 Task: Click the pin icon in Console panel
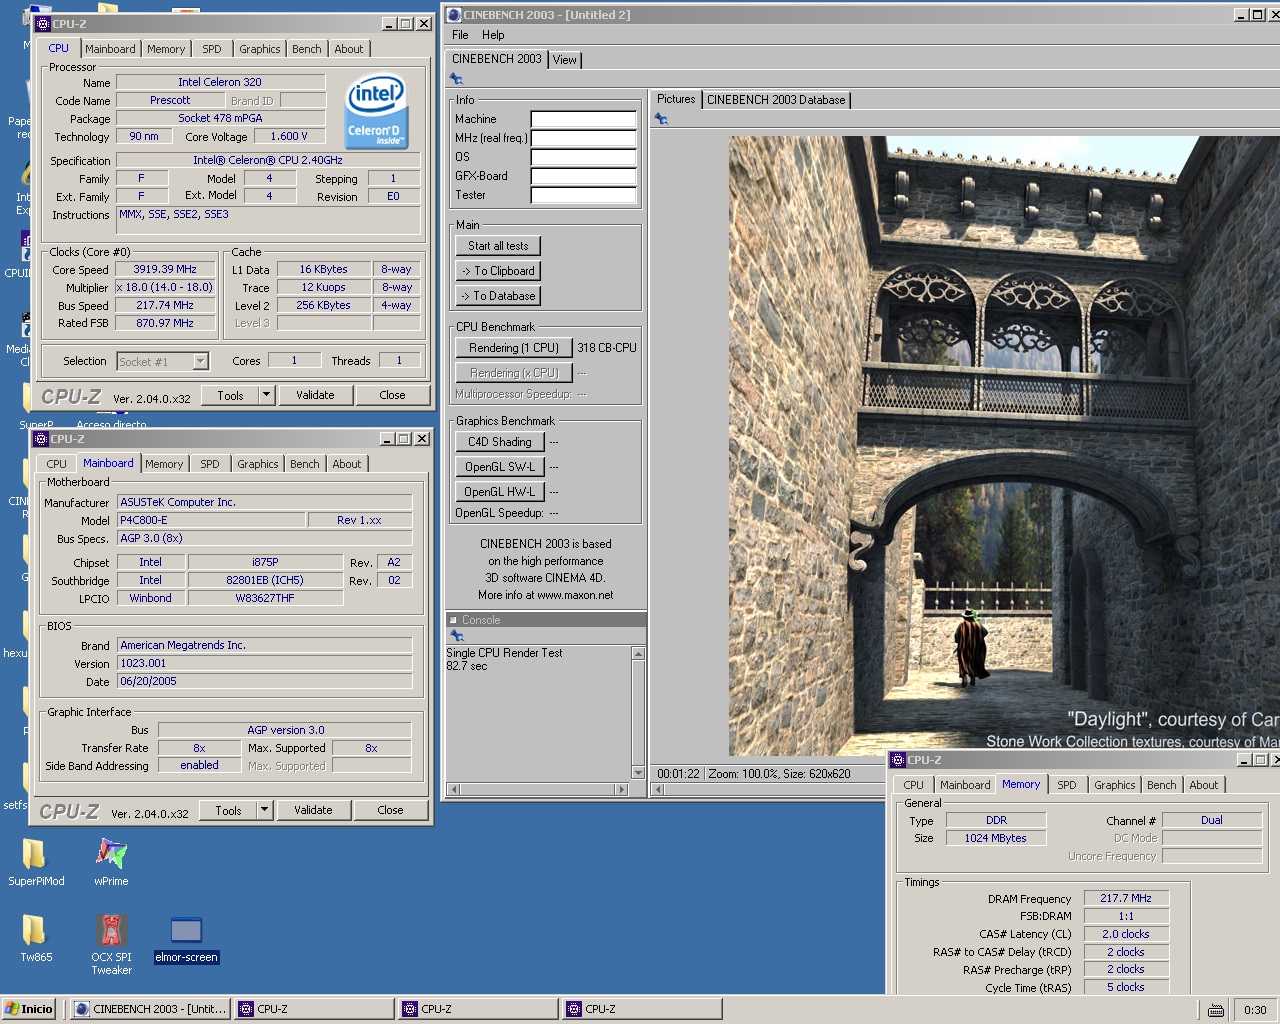tap(456, 636)
